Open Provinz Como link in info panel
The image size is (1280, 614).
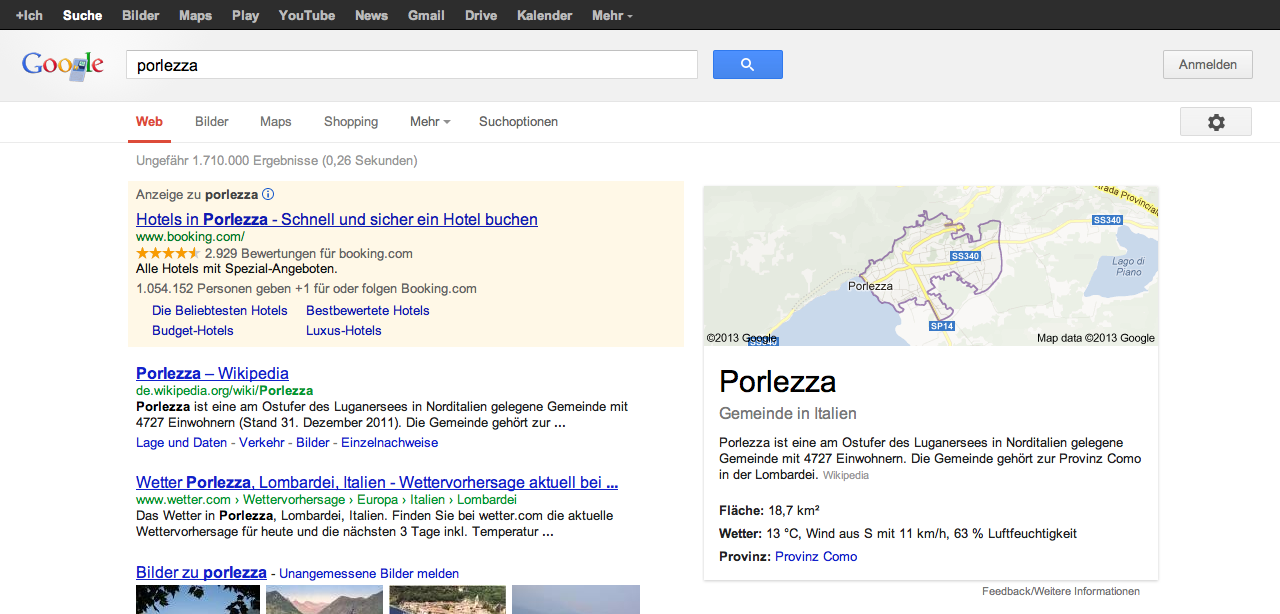816,557
